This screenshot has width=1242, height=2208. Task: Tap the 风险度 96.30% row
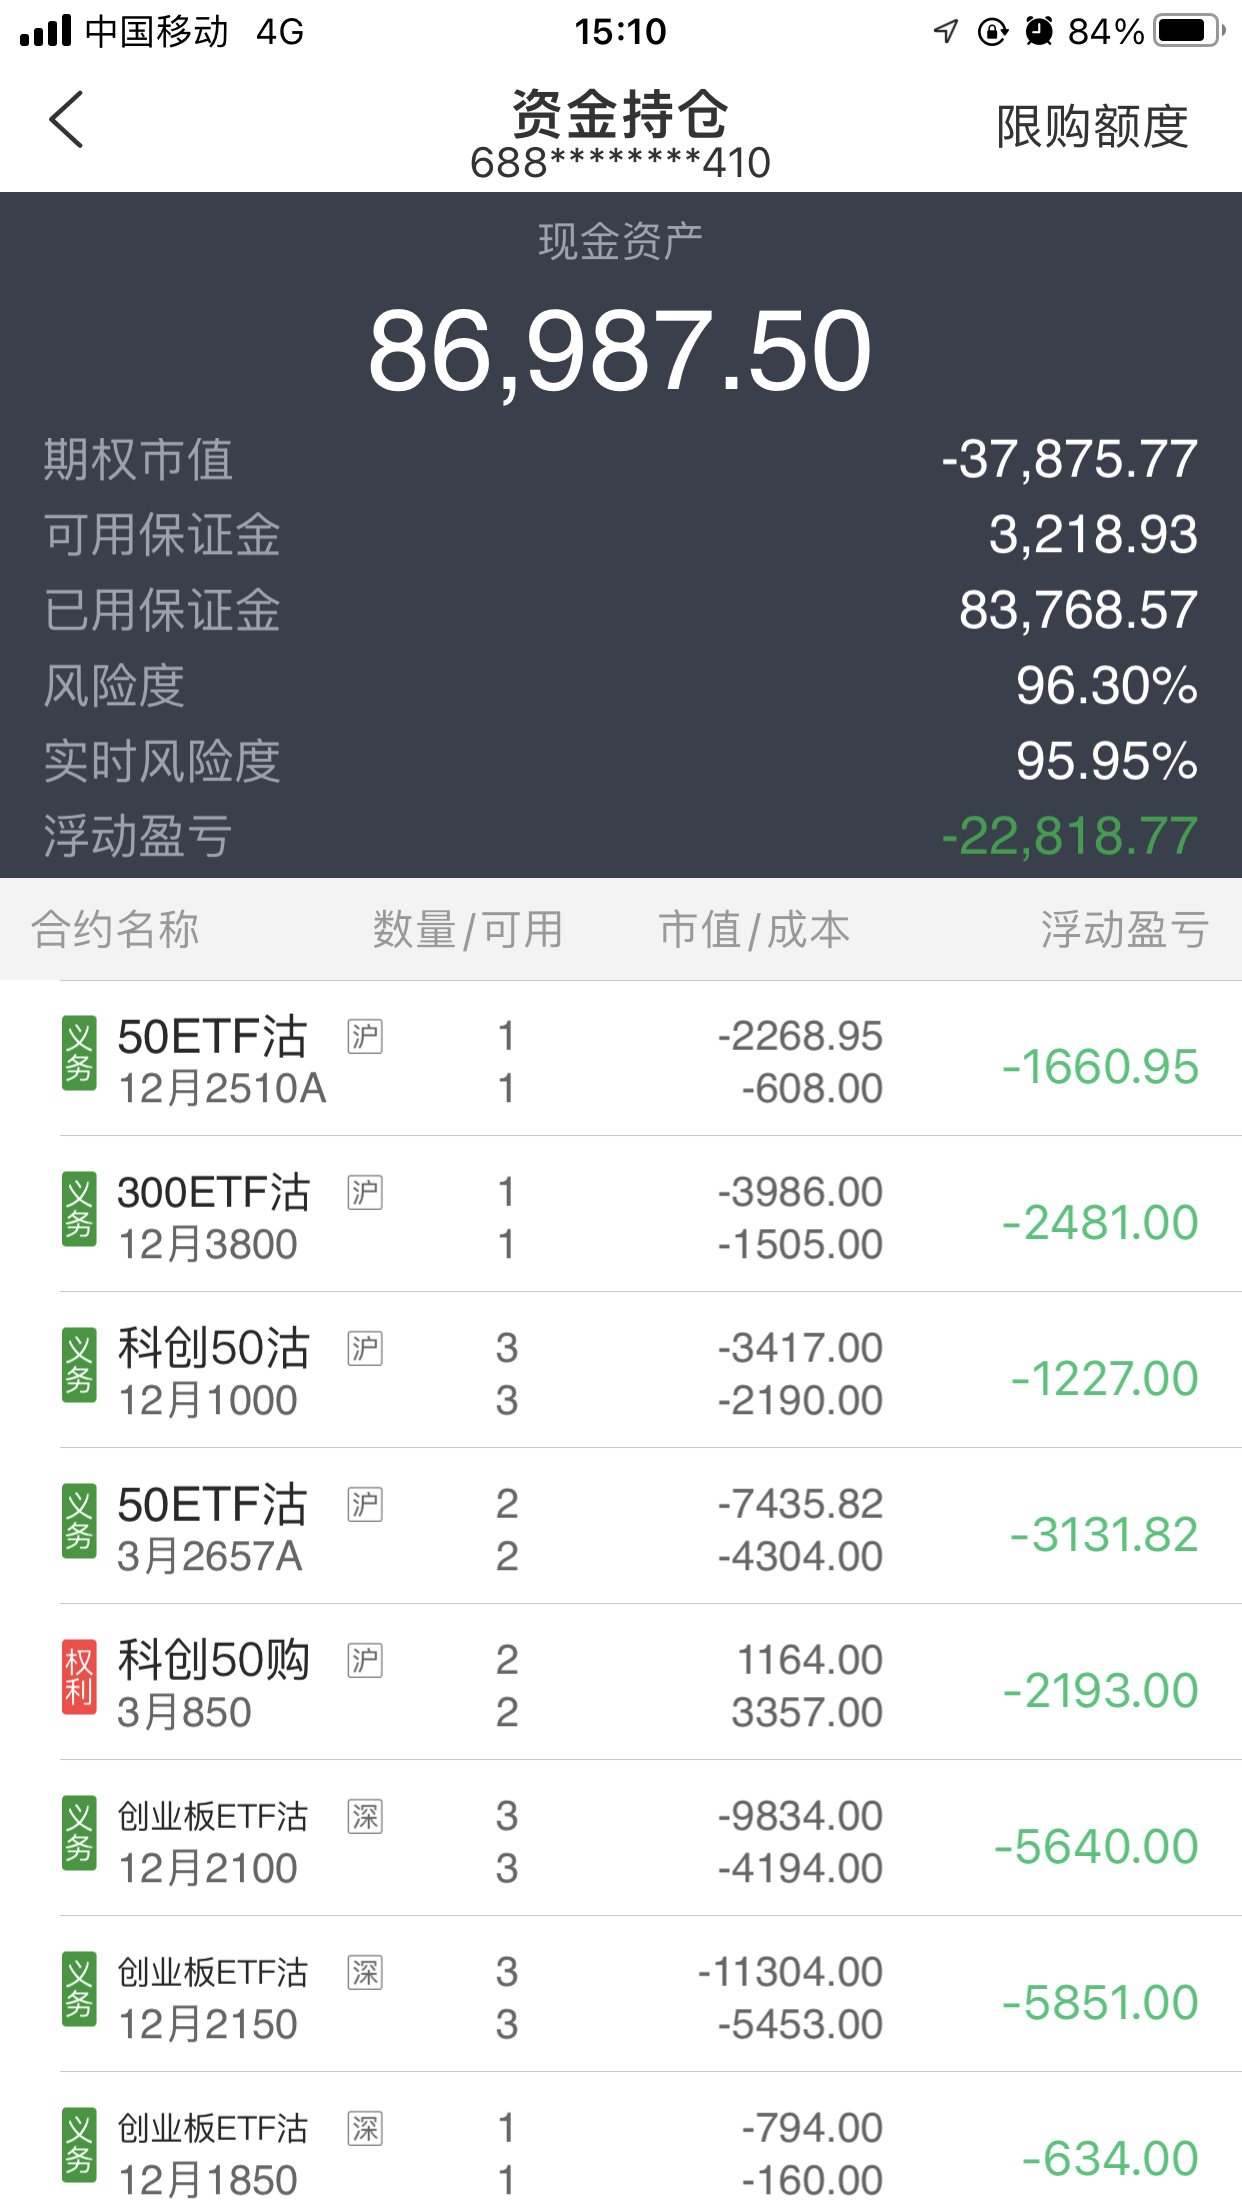[620, 686]
